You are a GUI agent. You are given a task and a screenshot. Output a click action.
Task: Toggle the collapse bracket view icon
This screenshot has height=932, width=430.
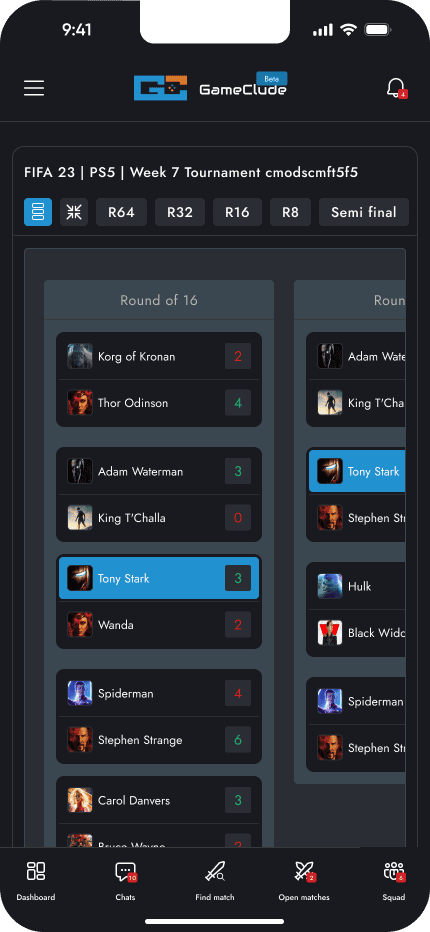74,212
